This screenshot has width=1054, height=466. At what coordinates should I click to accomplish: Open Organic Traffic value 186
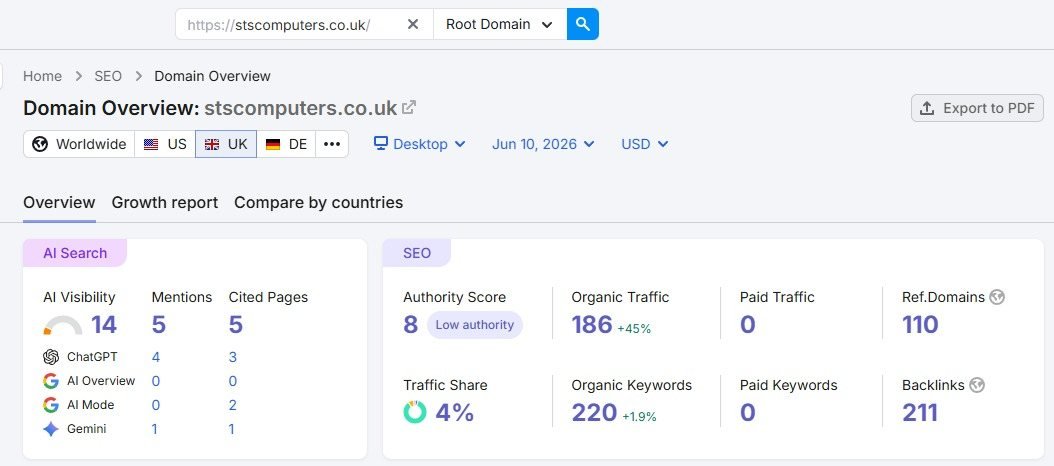592,325
